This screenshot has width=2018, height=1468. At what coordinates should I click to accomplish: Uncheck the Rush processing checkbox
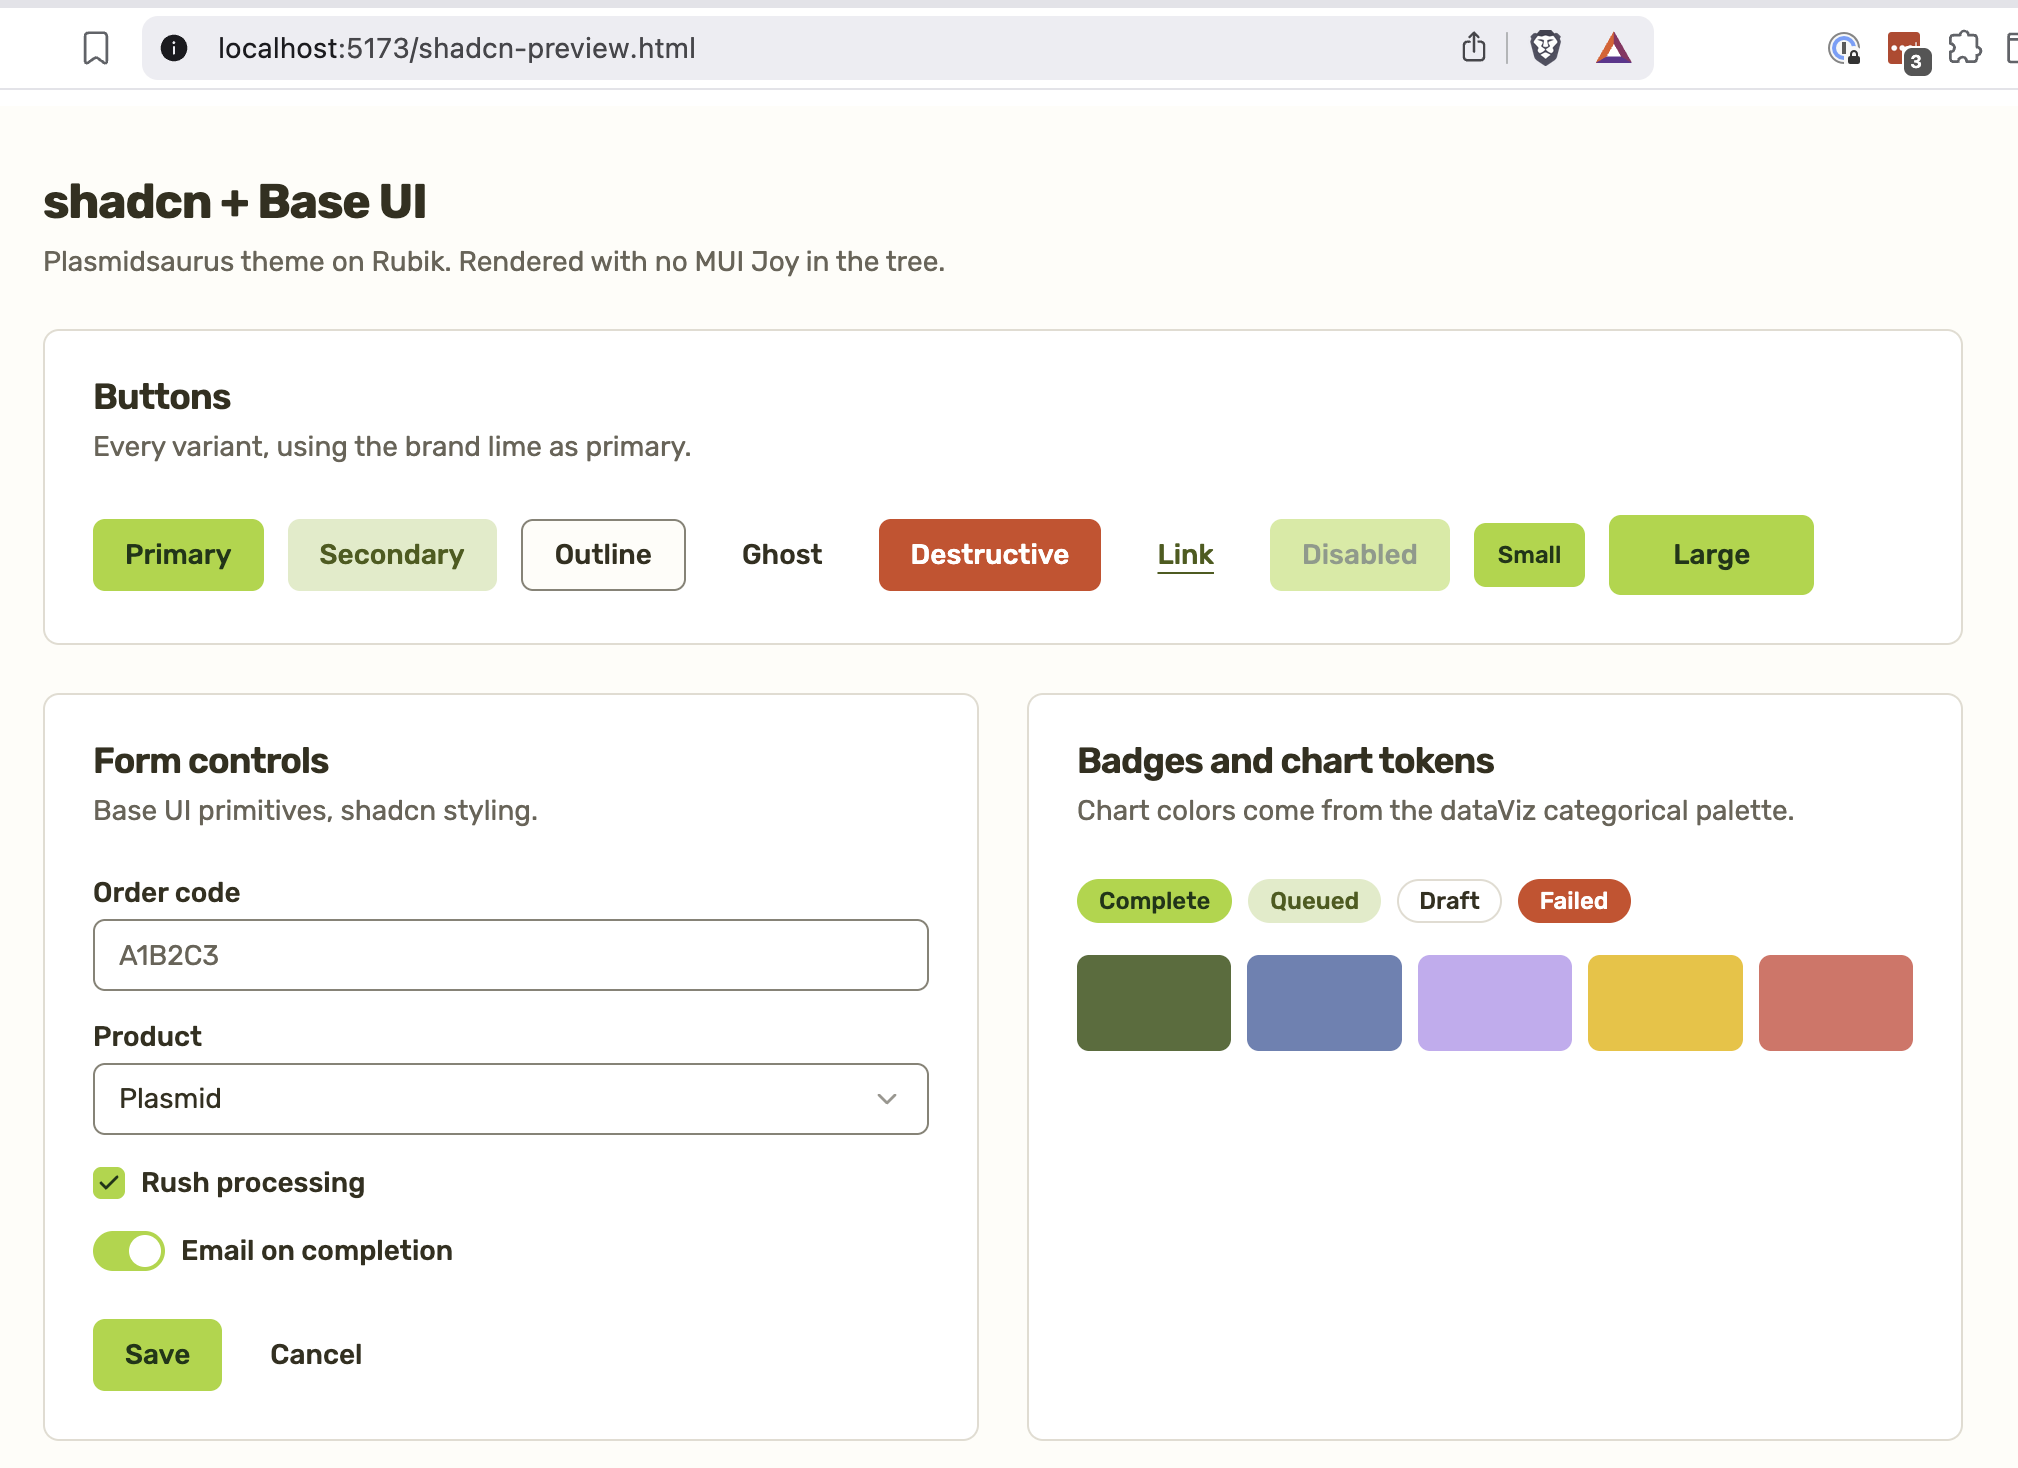109,1183
